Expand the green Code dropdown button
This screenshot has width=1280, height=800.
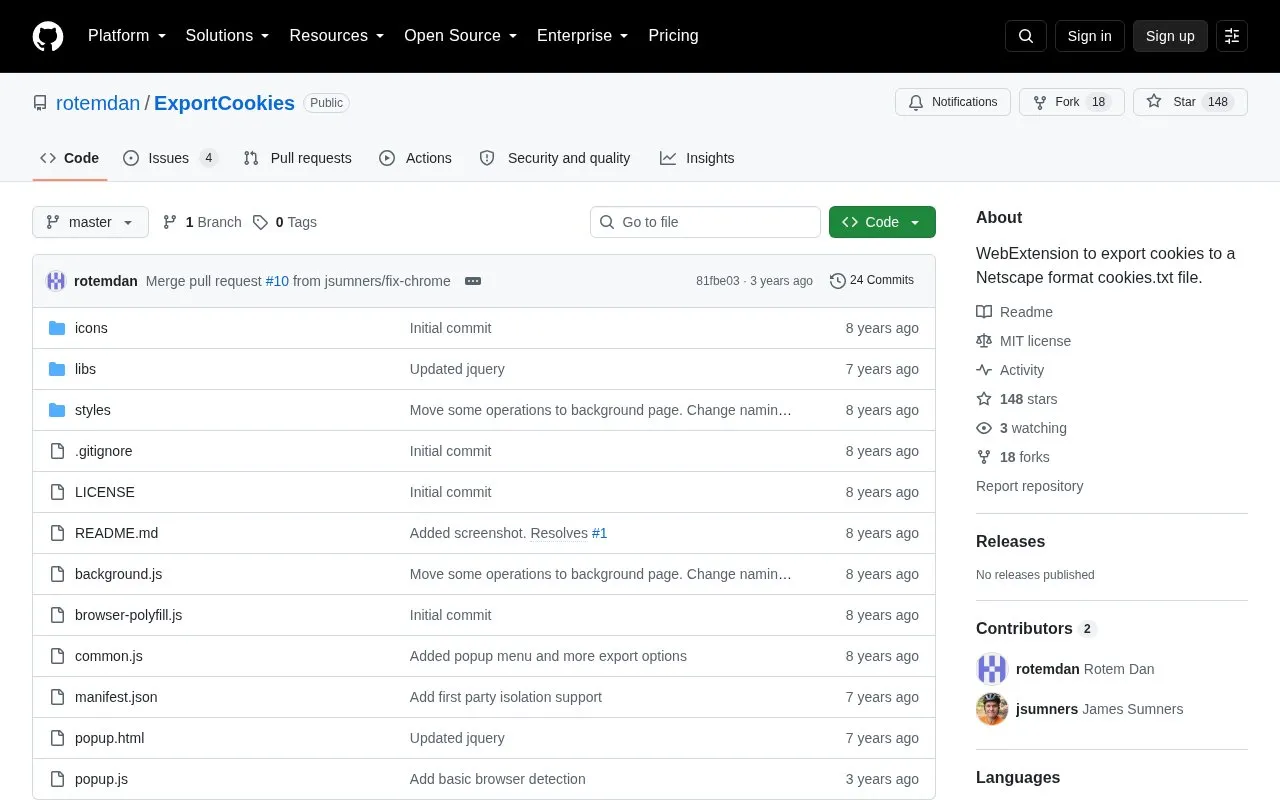[882, 222]
